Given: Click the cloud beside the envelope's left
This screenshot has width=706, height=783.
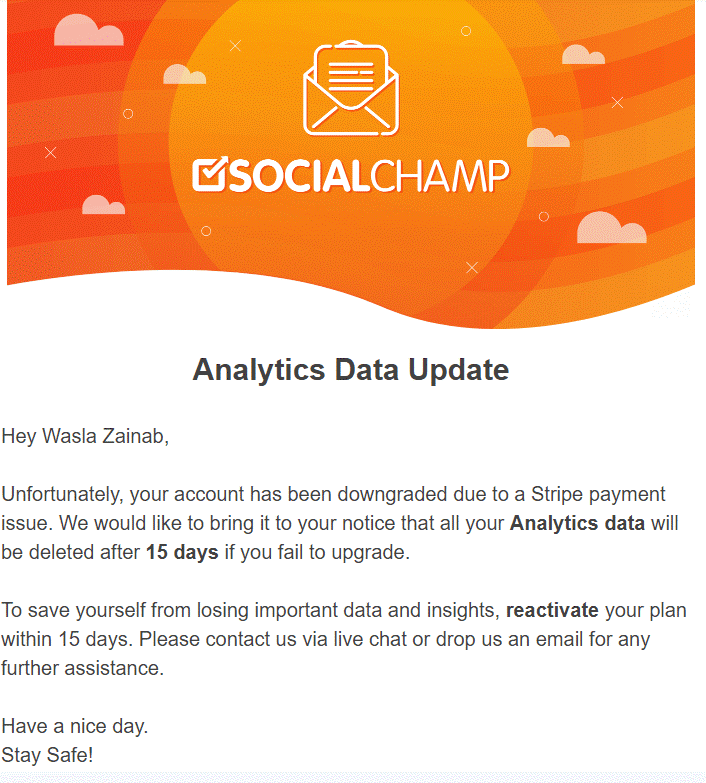Looking at the screenshot, I should click(x=184, y=74).
